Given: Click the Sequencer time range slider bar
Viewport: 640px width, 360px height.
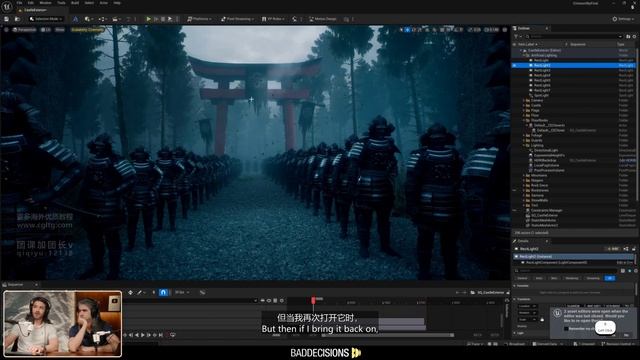Looking at the screenshot, I should point(388,335).
